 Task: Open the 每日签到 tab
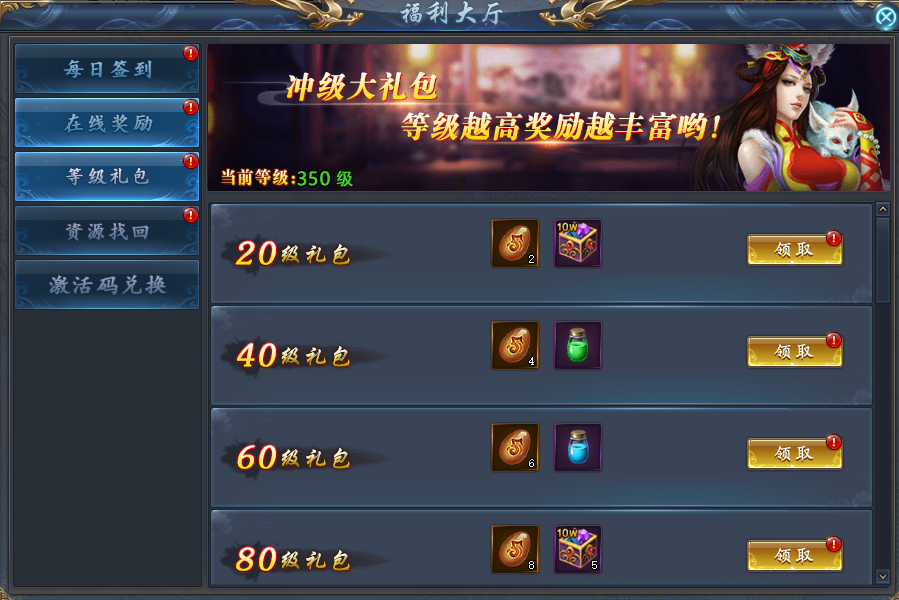(107, 69)
